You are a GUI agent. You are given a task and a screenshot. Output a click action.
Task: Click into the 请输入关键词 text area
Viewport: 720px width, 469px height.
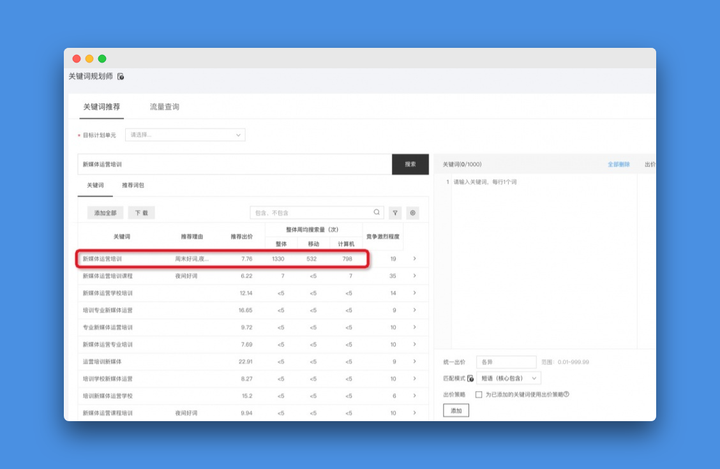tap(544, 260)
